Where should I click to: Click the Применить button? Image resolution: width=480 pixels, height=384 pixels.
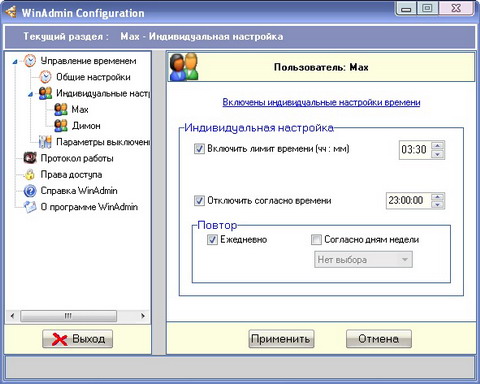click(281, 339)
